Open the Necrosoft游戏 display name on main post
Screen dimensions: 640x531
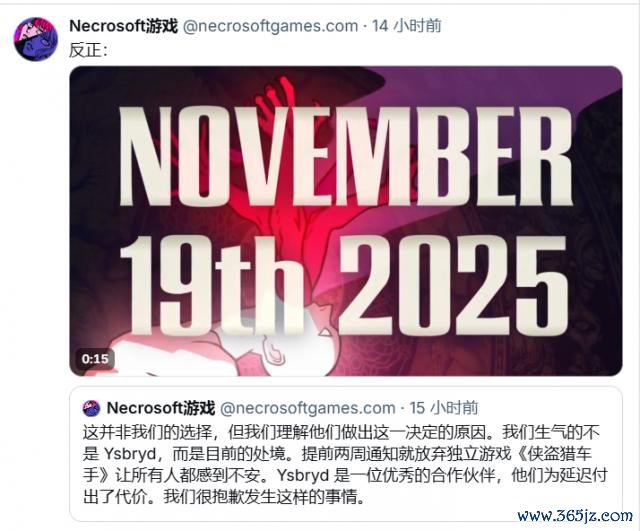pyautogui.click(x=124, y=27)
